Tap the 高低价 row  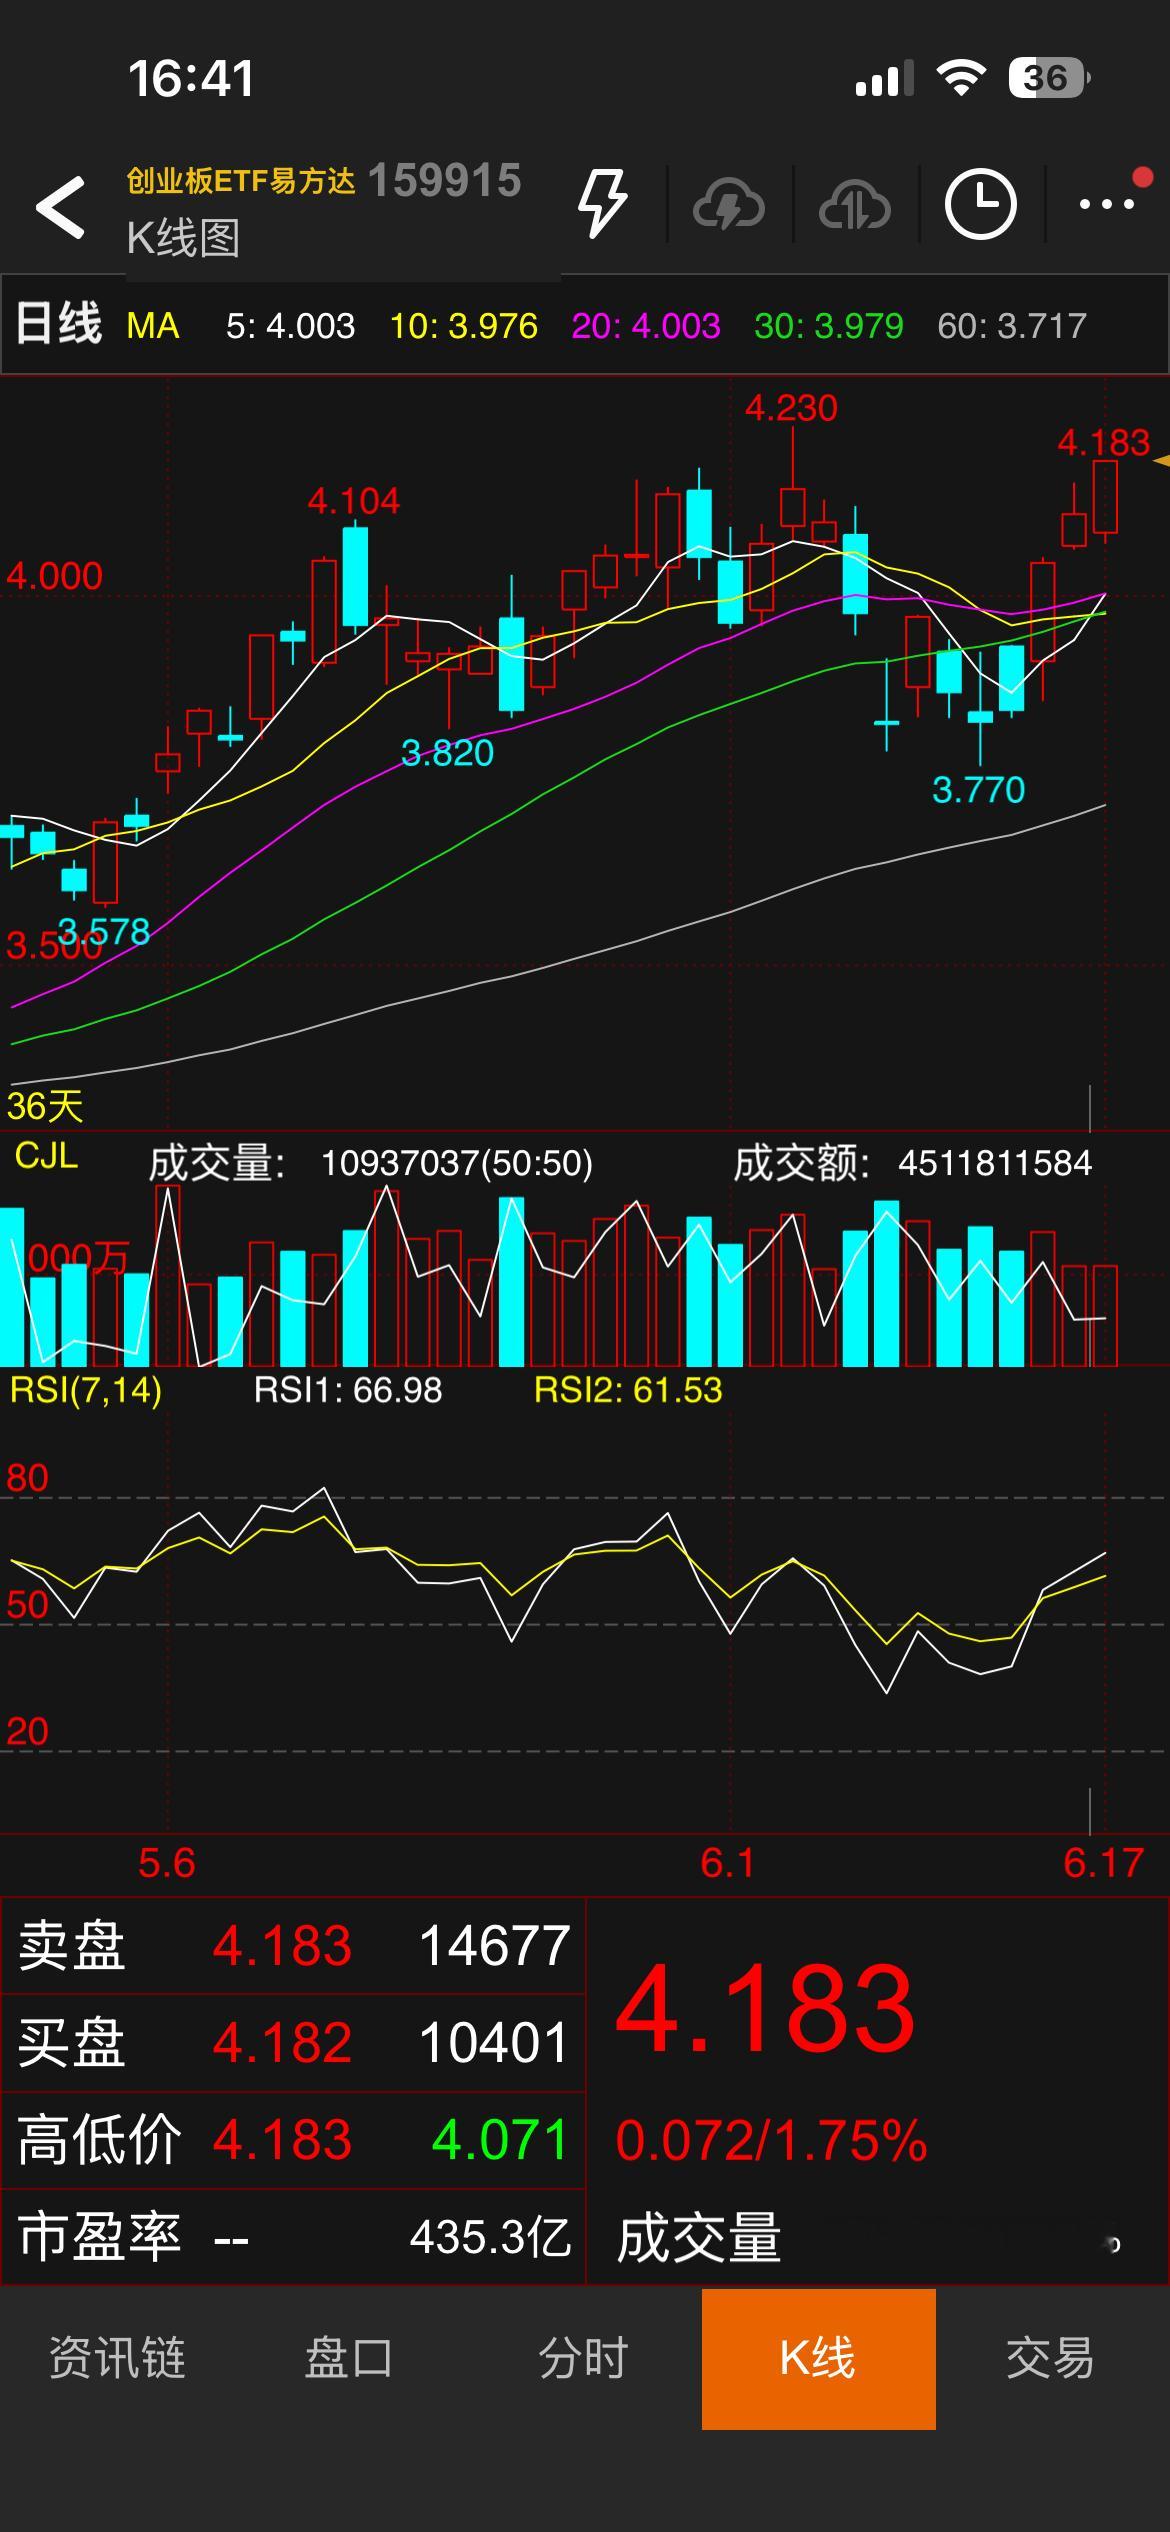pyautogui.click(x=293, y=2139)
